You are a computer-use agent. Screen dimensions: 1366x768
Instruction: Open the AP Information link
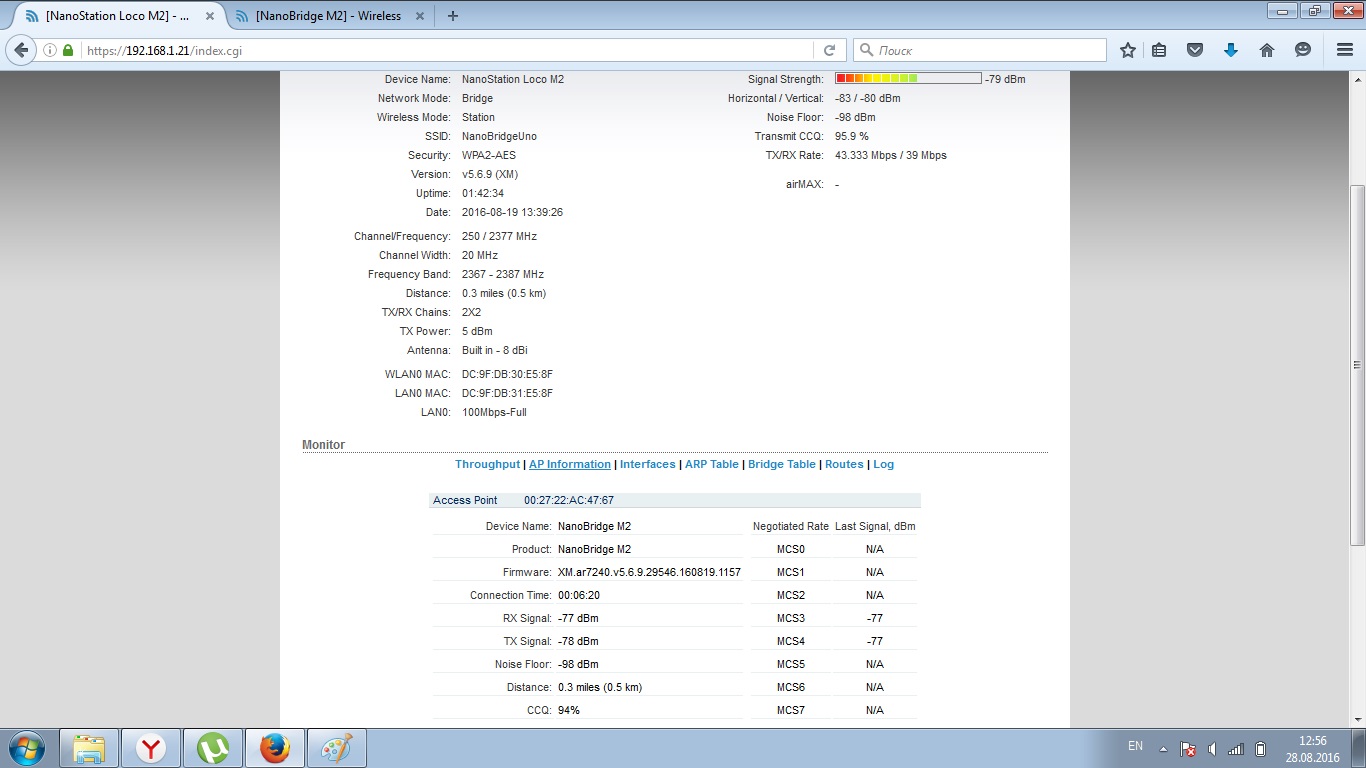tap(570, 464)
